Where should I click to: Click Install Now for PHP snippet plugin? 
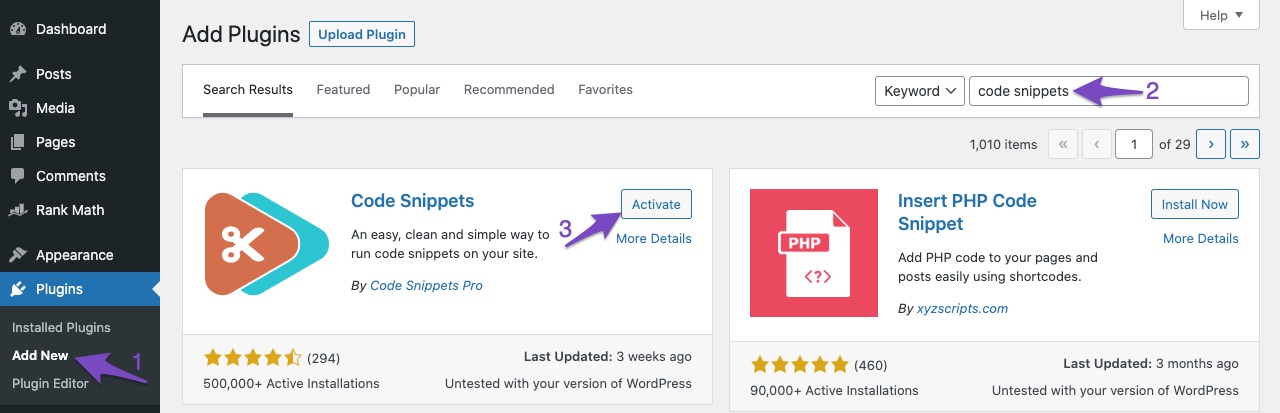coord(1195,204)
